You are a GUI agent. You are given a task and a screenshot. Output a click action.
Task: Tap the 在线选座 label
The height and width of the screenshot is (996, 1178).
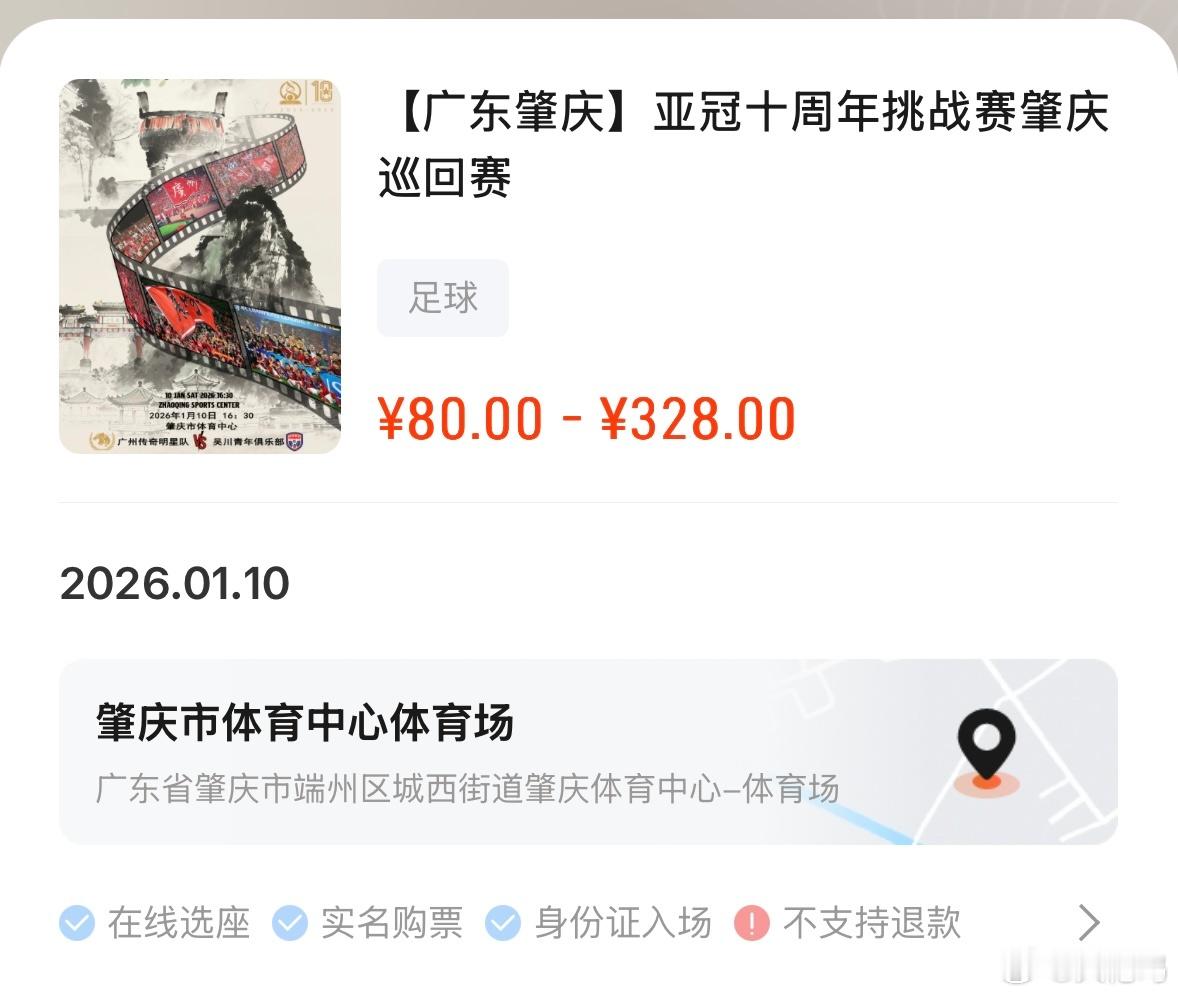coord(179,923)
